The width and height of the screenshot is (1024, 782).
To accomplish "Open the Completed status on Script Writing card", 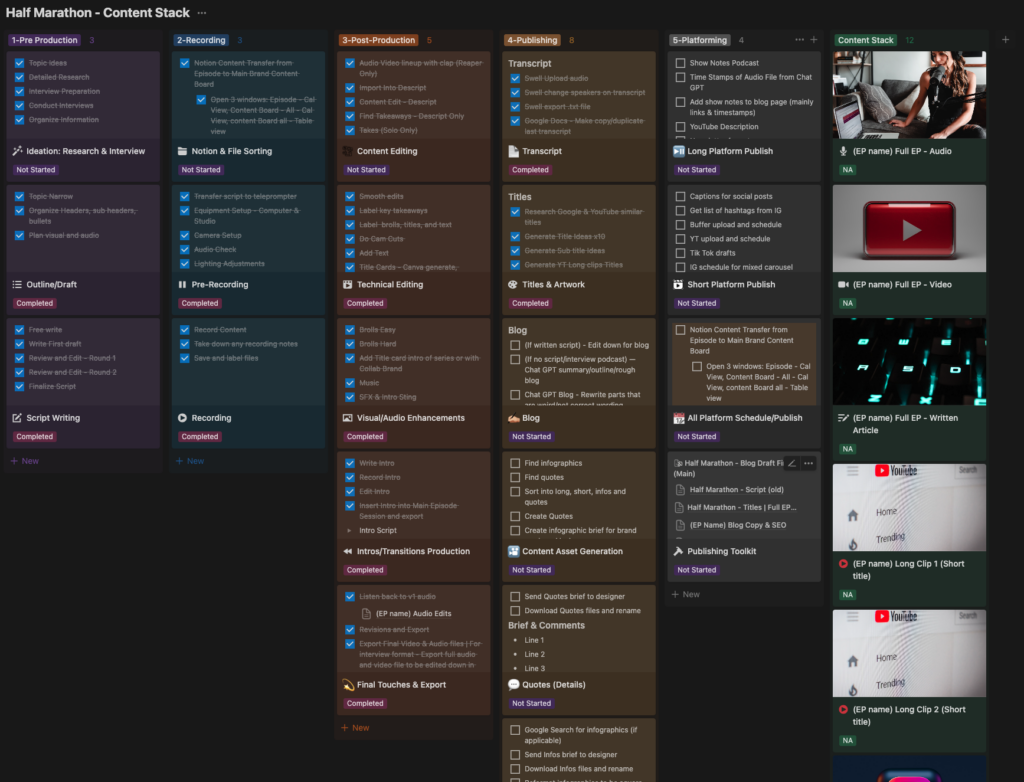I will pyautogui.click(x=34, y=437).
